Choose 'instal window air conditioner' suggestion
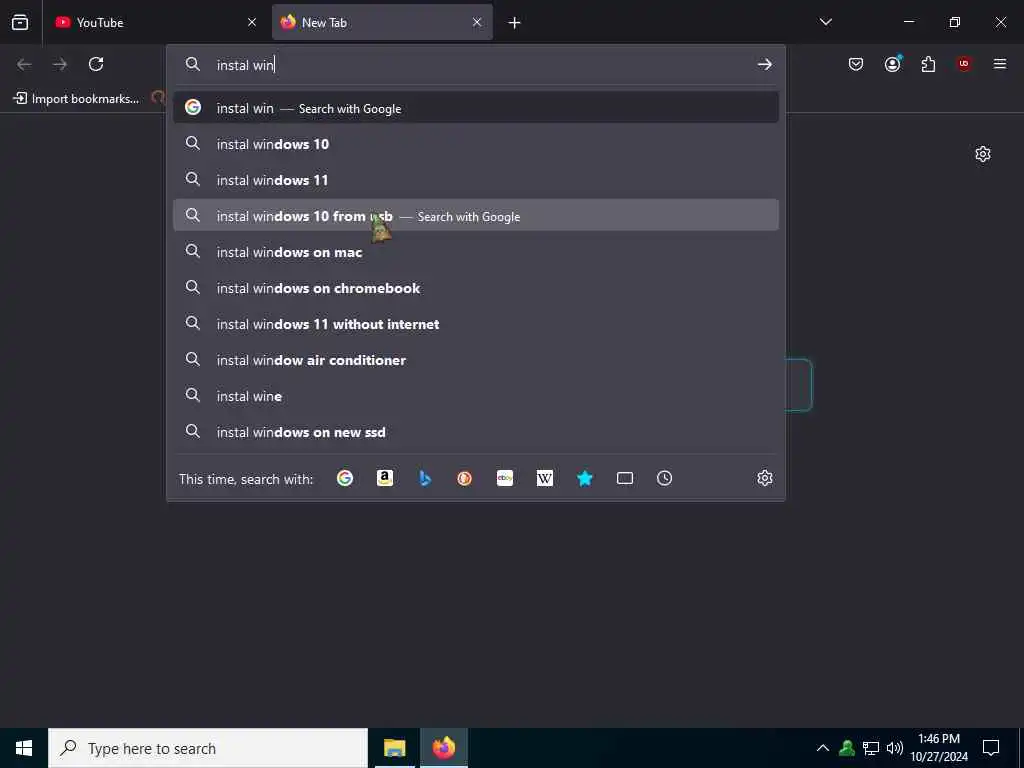 pyautogui.click(x=475, y=359)
